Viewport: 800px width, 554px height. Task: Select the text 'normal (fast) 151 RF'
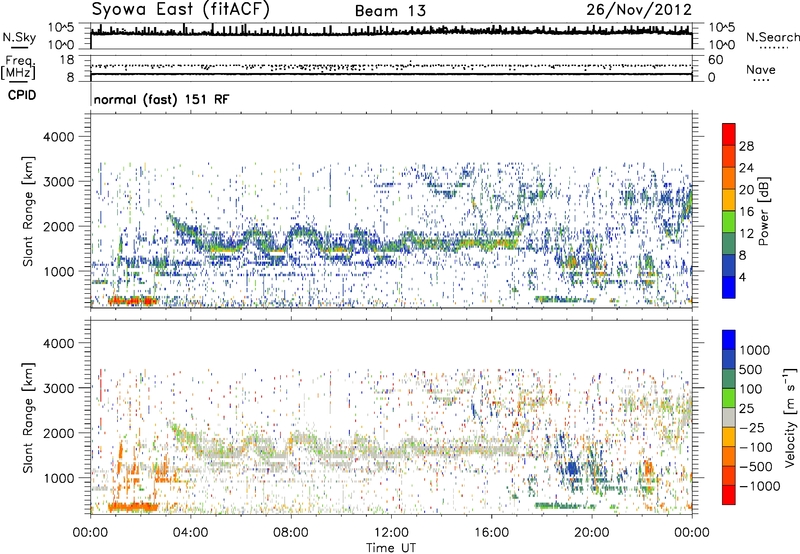(x=161, y=99)
